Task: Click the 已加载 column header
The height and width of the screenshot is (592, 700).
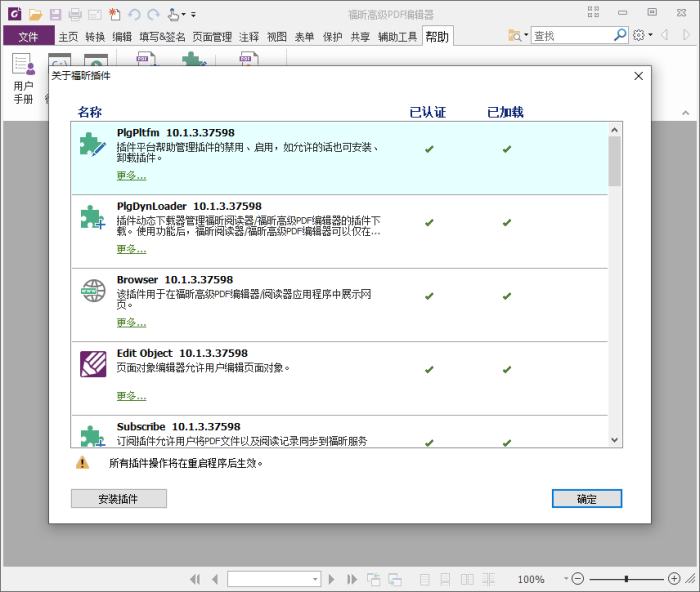Action: click(505, 112)
